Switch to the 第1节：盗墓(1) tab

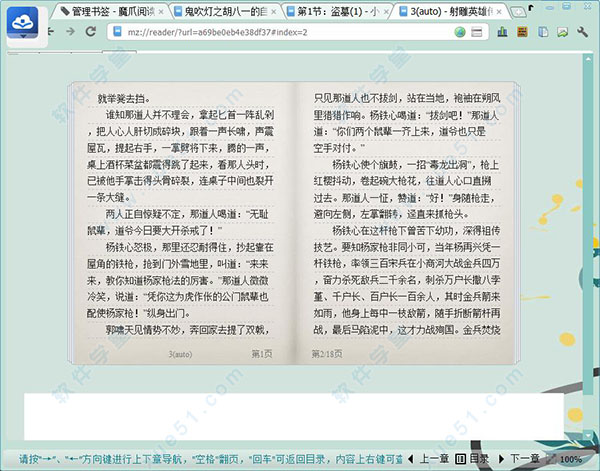pyautogui.click(x=338, y=12)
